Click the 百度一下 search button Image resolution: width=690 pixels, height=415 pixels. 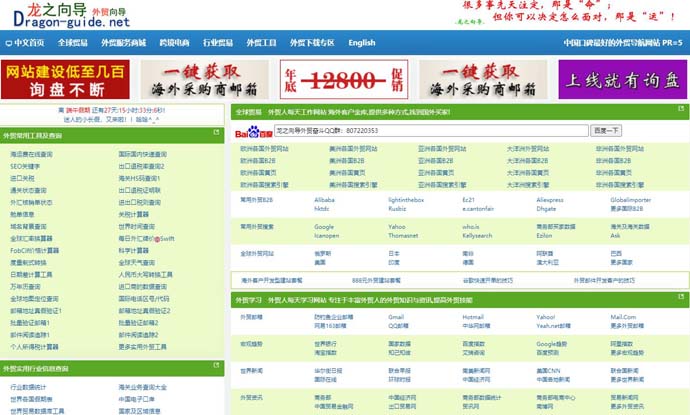606,131
